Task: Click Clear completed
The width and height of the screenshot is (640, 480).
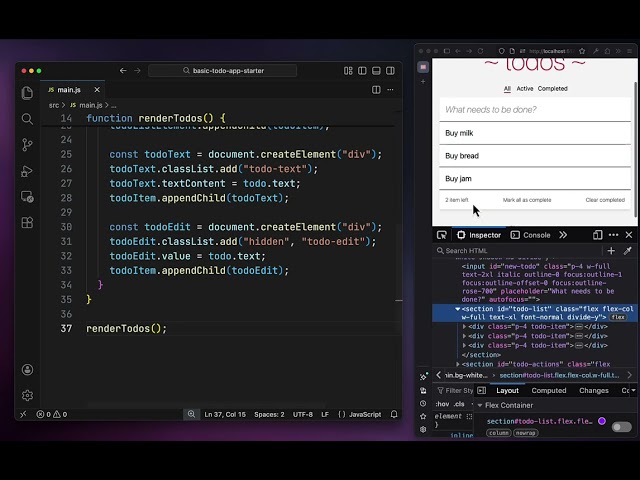Action: click(605, 200)
